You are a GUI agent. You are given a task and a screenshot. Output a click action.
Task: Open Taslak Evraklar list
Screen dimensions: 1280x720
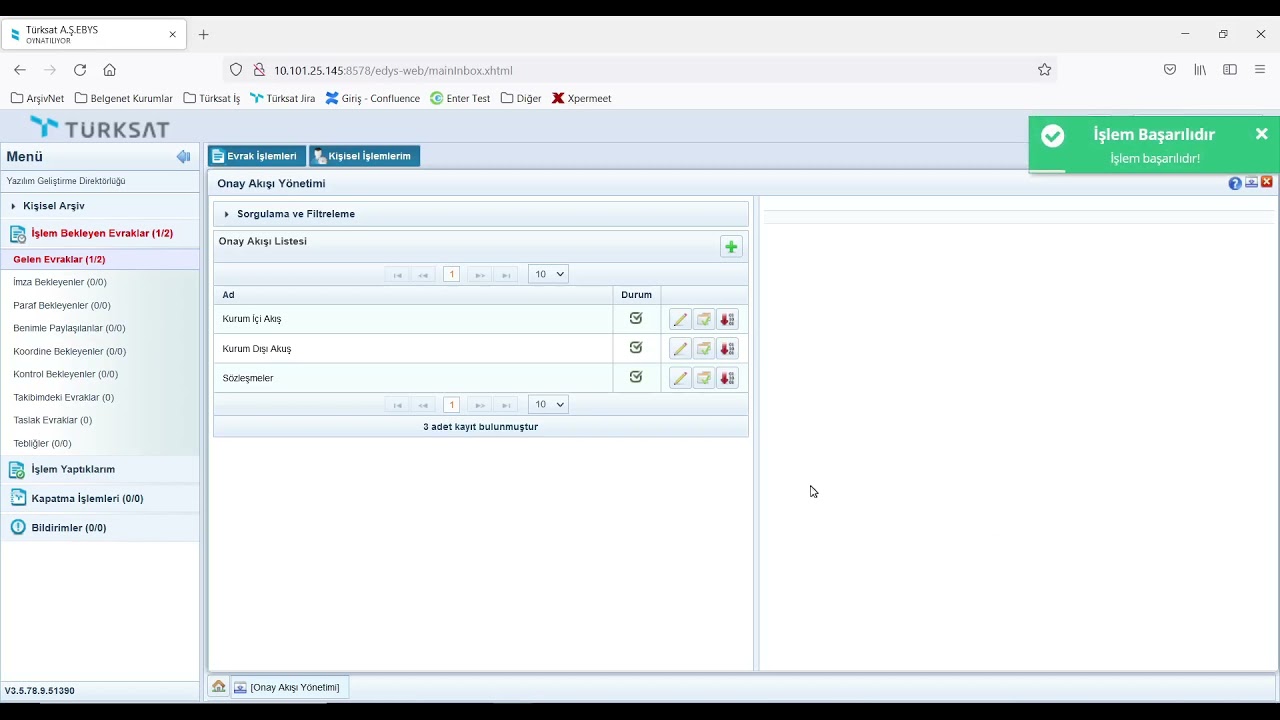53,420
